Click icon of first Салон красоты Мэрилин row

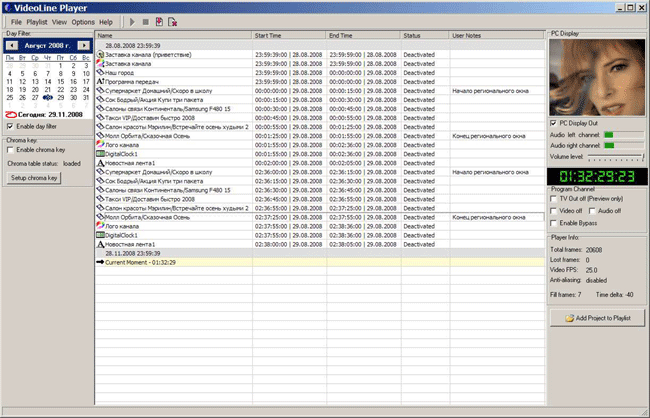(x=100, y=127)
